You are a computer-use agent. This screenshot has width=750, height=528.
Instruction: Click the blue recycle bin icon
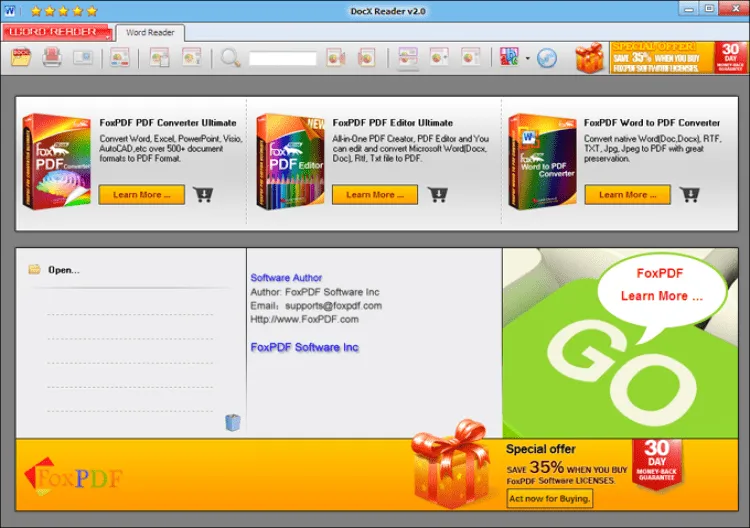(233, 422)
